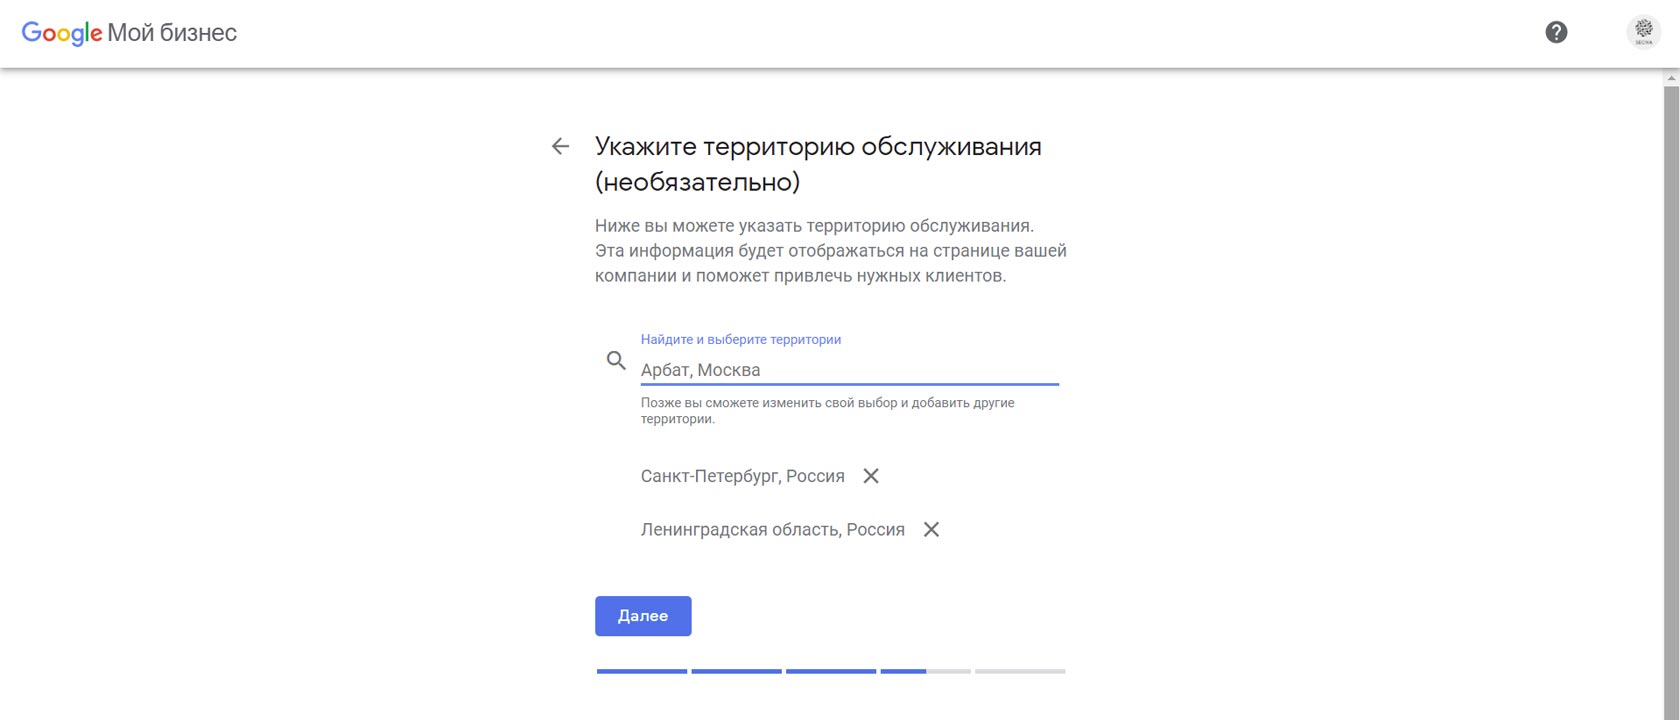The image size is (1680, 720).
Task: Focus the territory search field with Арбат, Москва
Action: [x=849, y=370]
